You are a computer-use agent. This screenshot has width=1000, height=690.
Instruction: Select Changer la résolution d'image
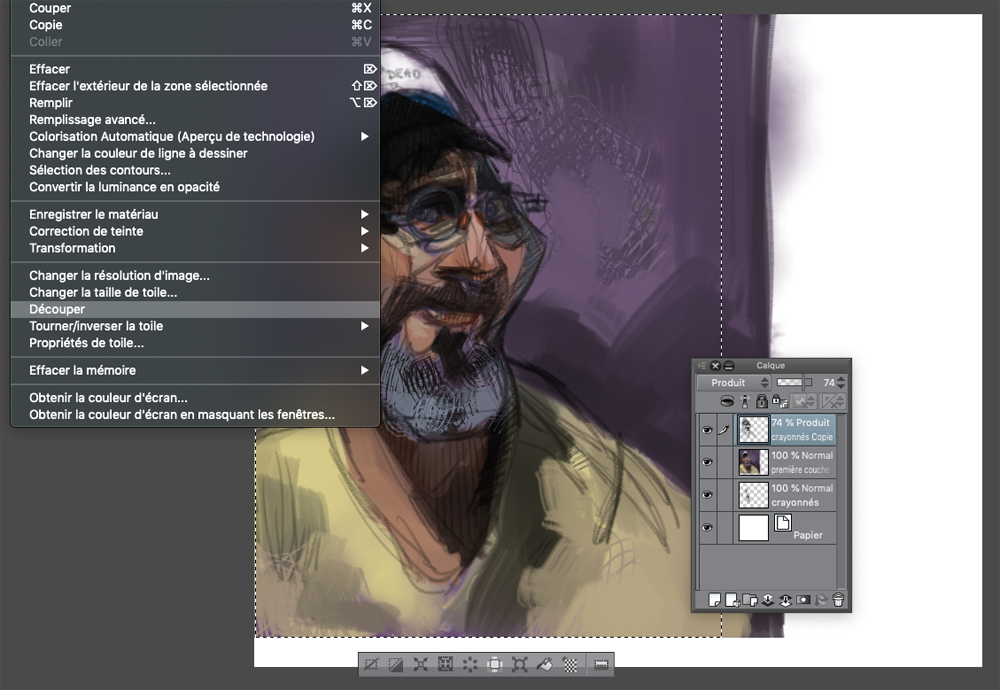[119, 275]
